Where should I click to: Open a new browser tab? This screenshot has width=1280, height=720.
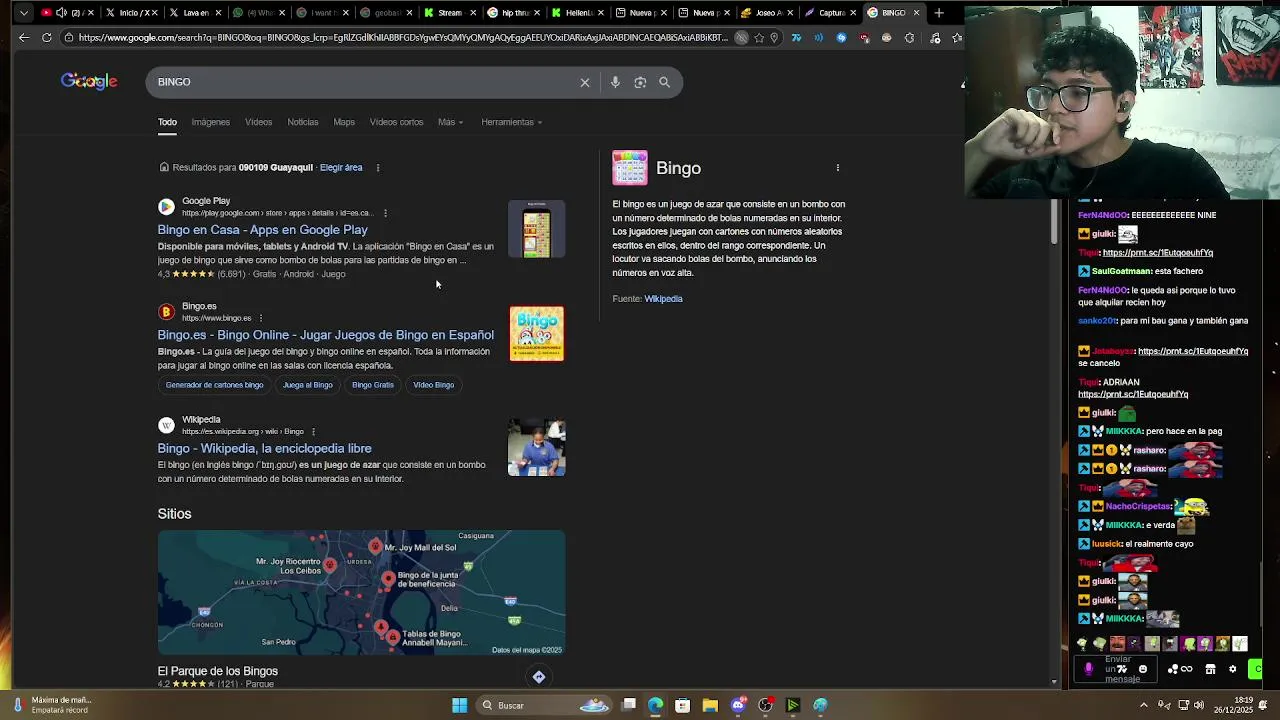(x=939, y=12)
